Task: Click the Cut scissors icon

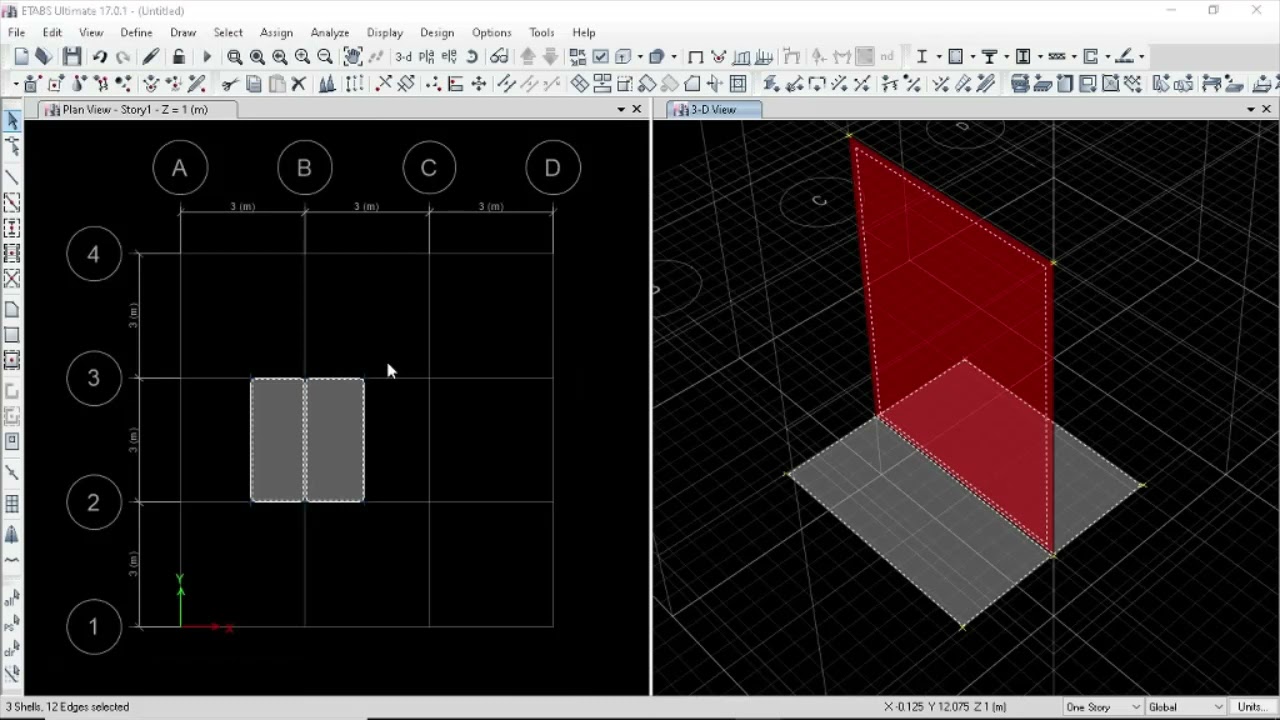Action: coord(230,84)
